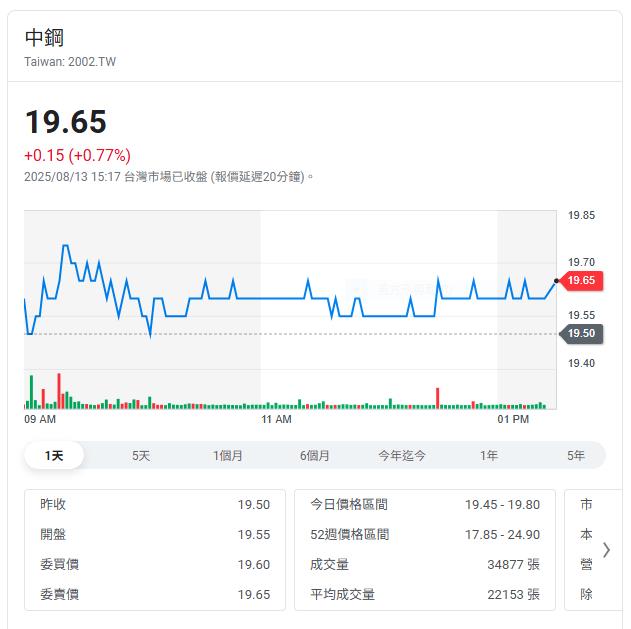Click the partially visible 市 stat label
Screen dimensions: 631x629
(586, 504)
